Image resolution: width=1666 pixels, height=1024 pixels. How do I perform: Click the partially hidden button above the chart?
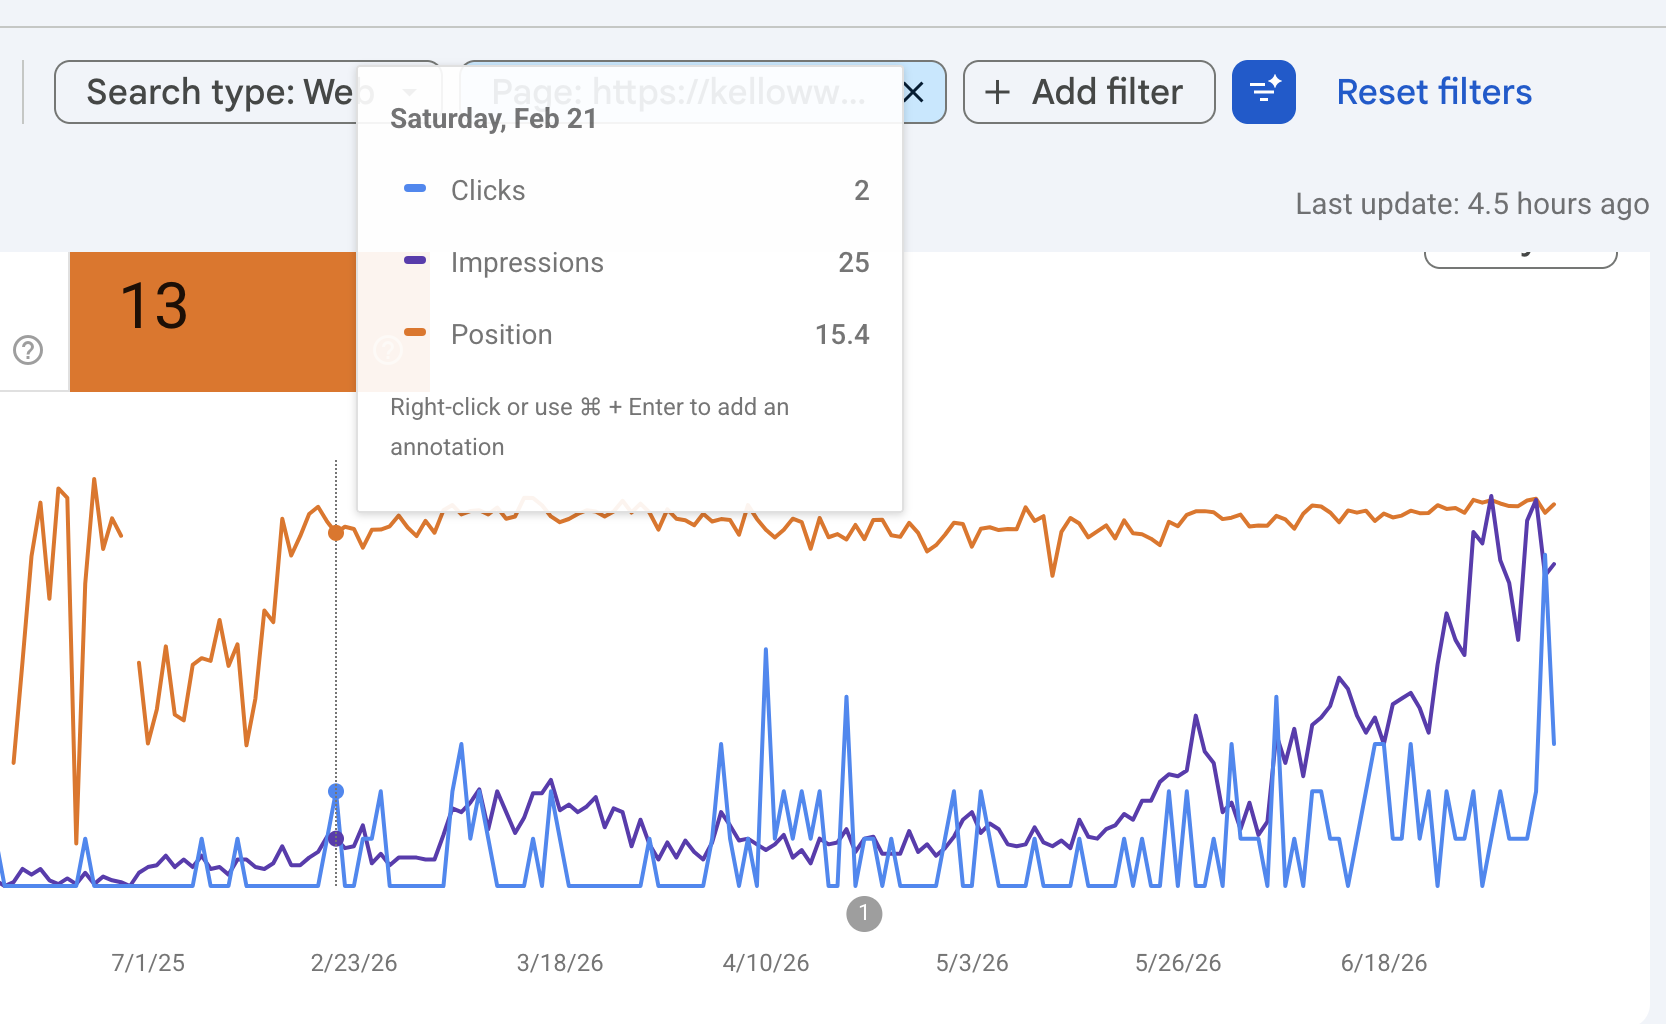click(1520, 260)
